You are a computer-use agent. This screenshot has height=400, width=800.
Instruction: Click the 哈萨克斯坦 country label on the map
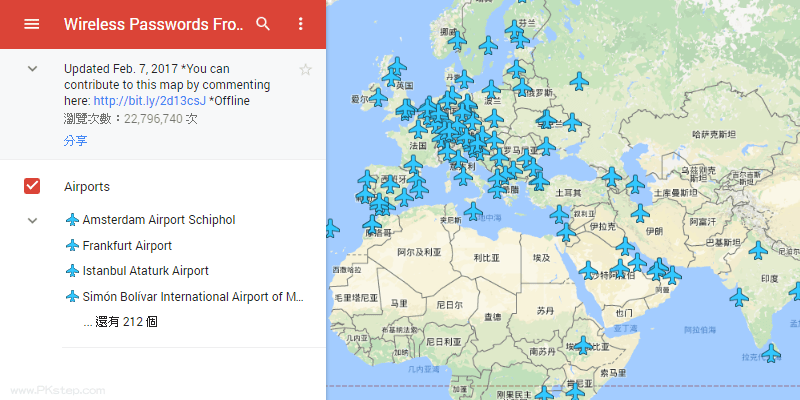click(714, 135)
